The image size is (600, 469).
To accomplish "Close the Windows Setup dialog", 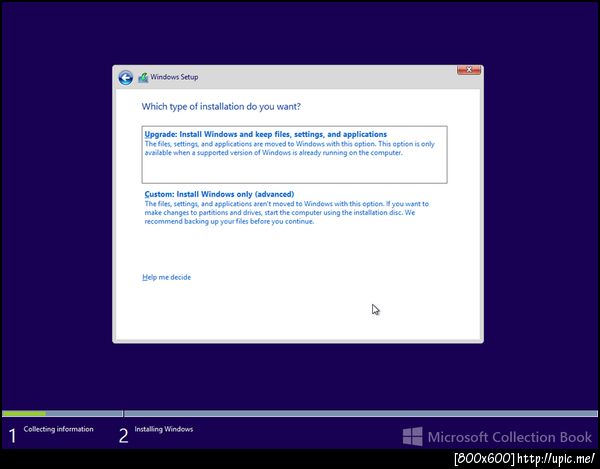I will 469,70.
